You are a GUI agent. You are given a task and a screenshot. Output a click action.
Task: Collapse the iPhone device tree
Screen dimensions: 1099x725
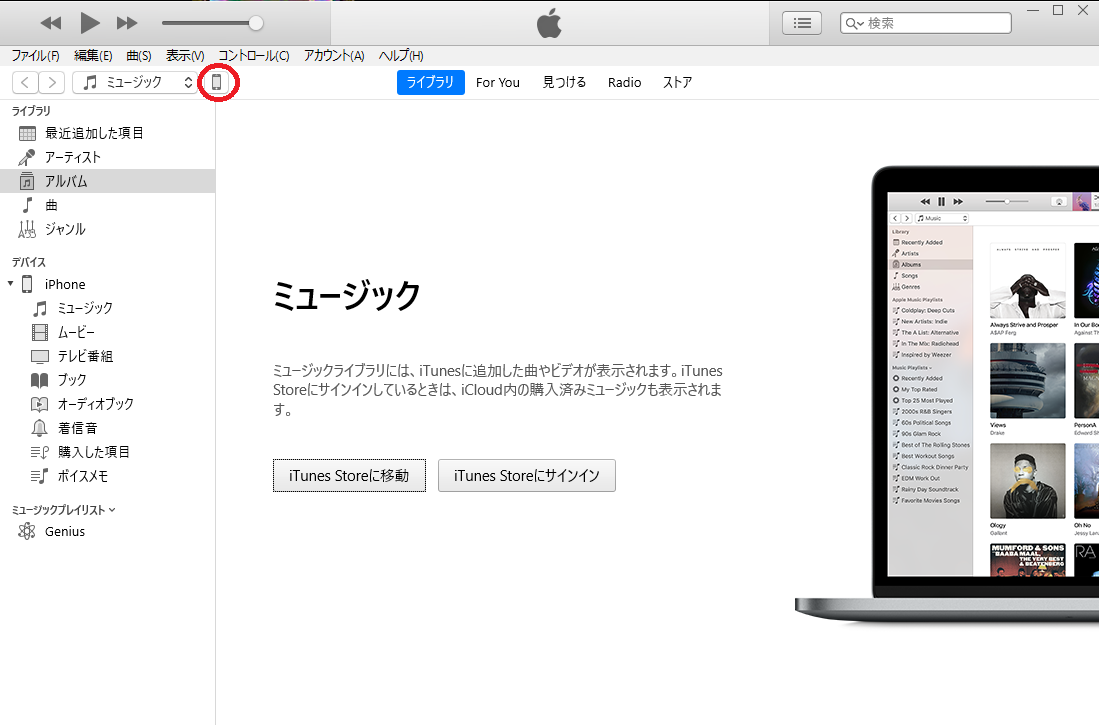pos(10,284)
